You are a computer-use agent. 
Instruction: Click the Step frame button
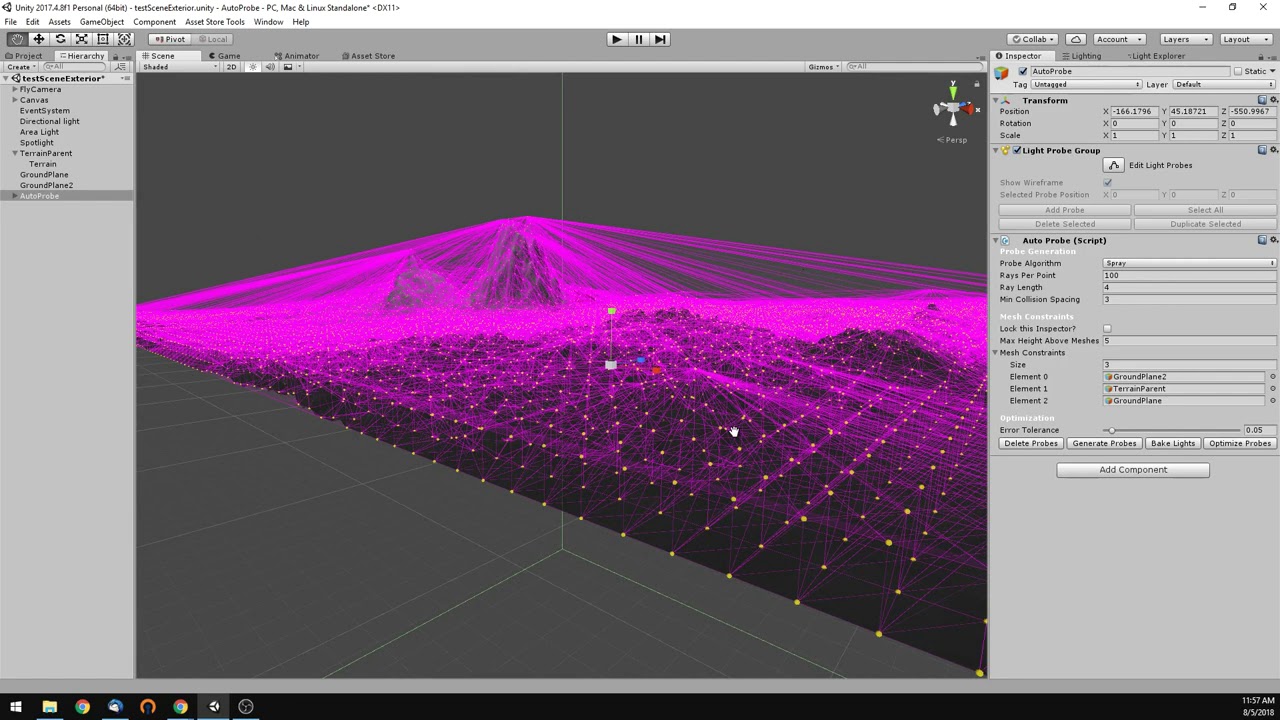pos(660,39)
